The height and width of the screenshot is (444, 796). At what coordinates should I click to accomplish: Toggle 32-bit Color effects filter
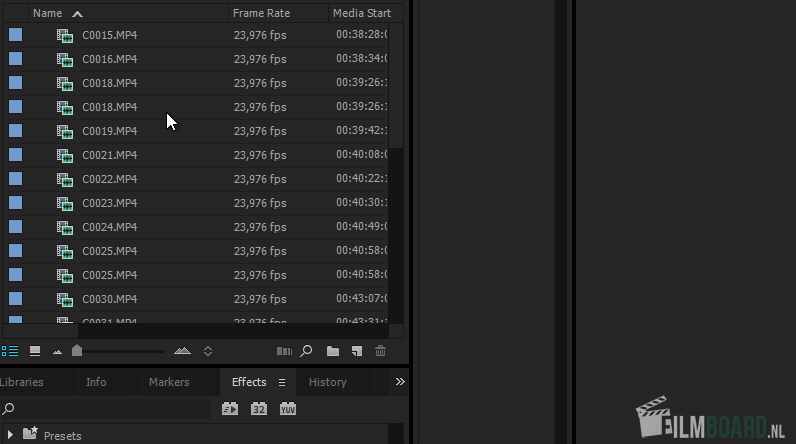pos(259,408)
